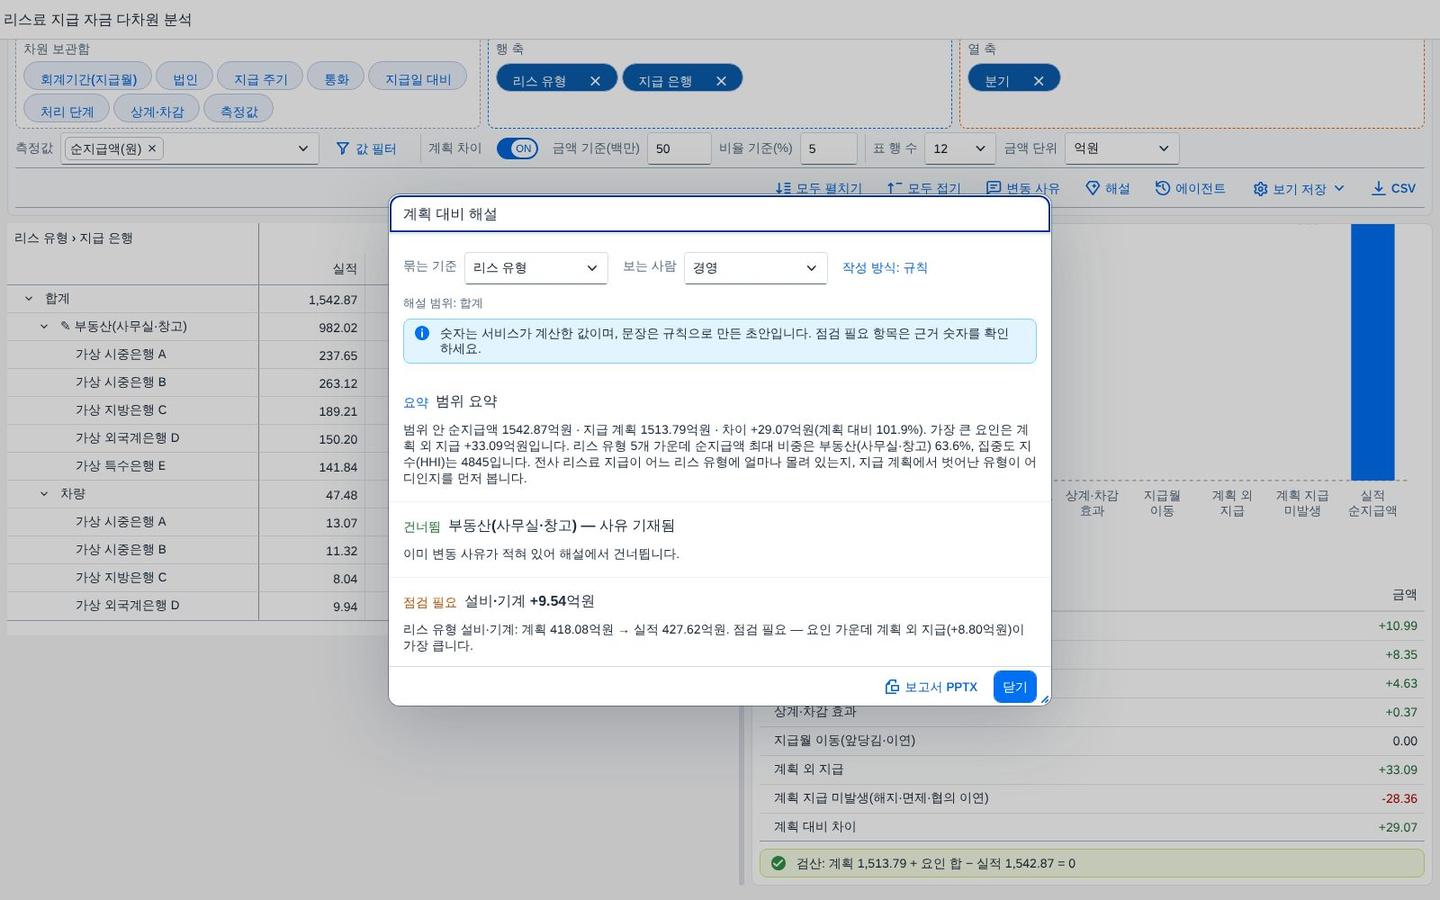
Task: Click the 작성 방식: 규칙 link
Action: tap(884, 268)
